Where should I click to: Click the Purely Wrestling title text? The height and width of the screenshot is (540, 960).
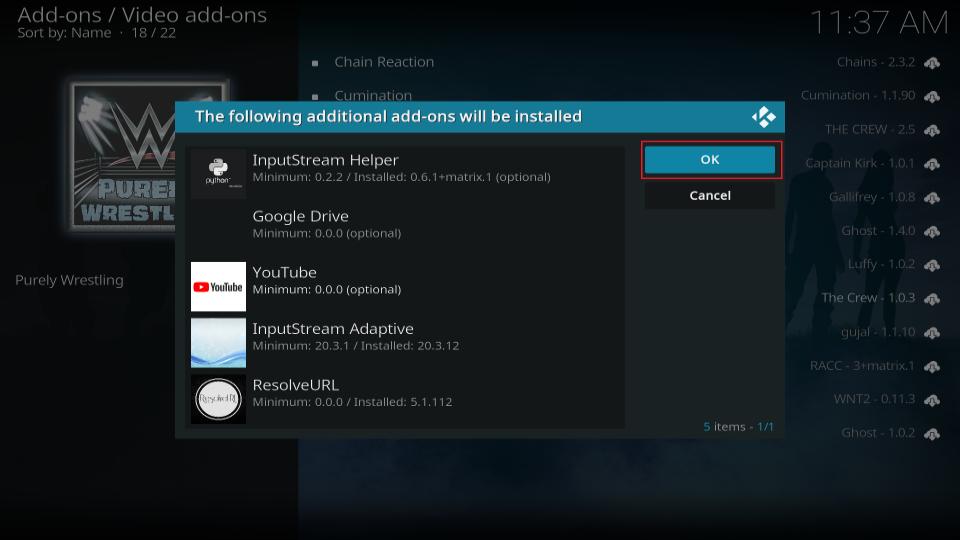69,280
